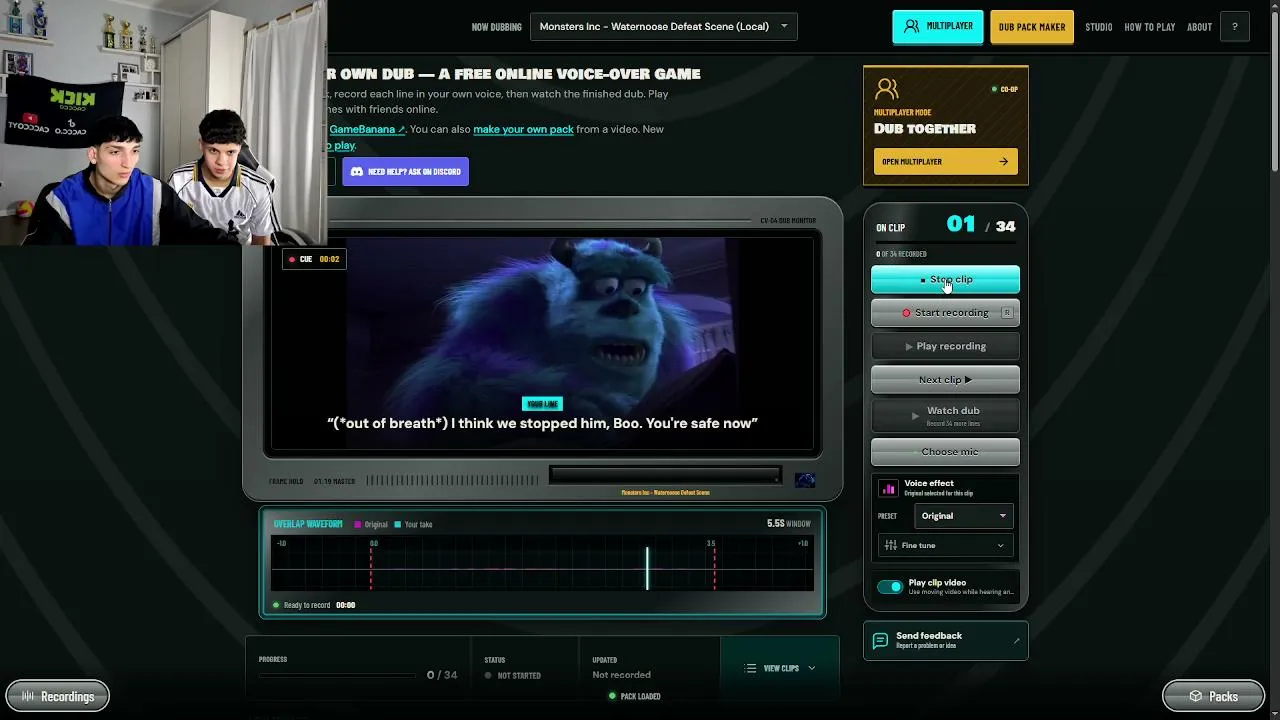Click the "Ready to record" status text

pos(306,605)
